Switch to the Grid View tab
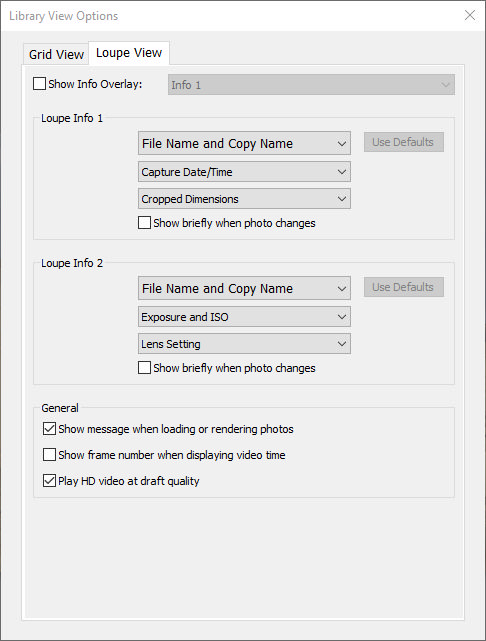 (x=56, y=54)
